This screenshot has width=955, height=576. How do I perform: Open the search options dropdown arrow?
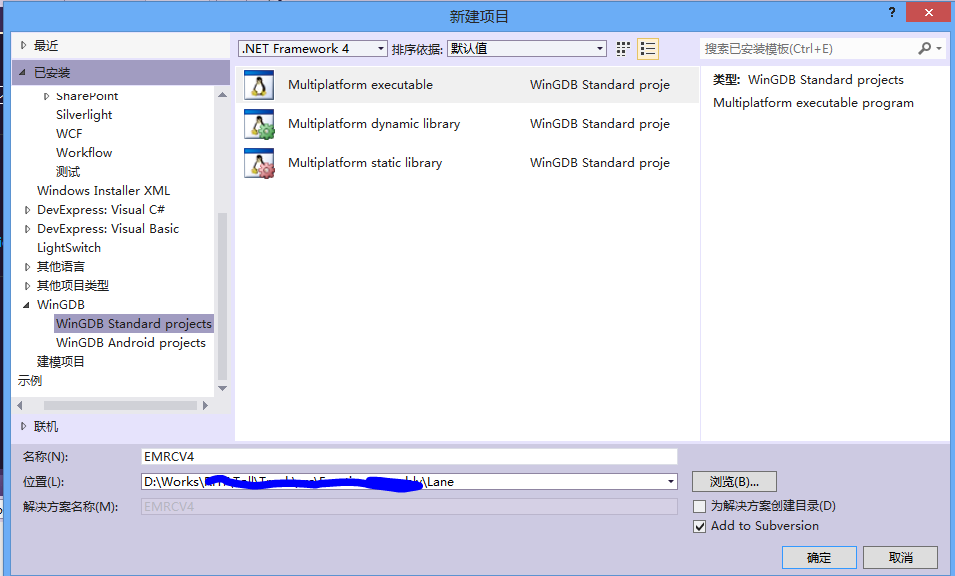point(939,48)
